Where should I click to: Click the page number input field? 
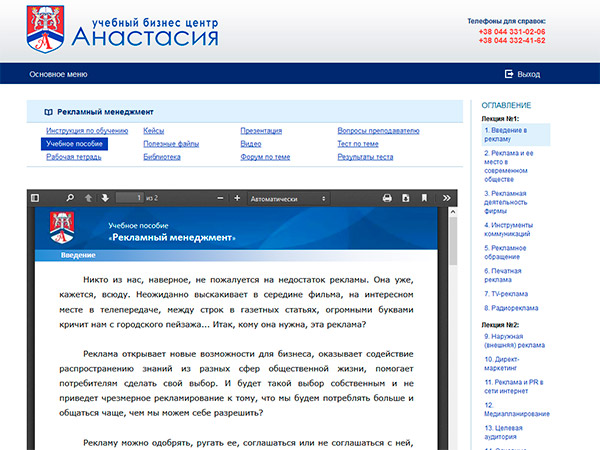click(129, 198)
